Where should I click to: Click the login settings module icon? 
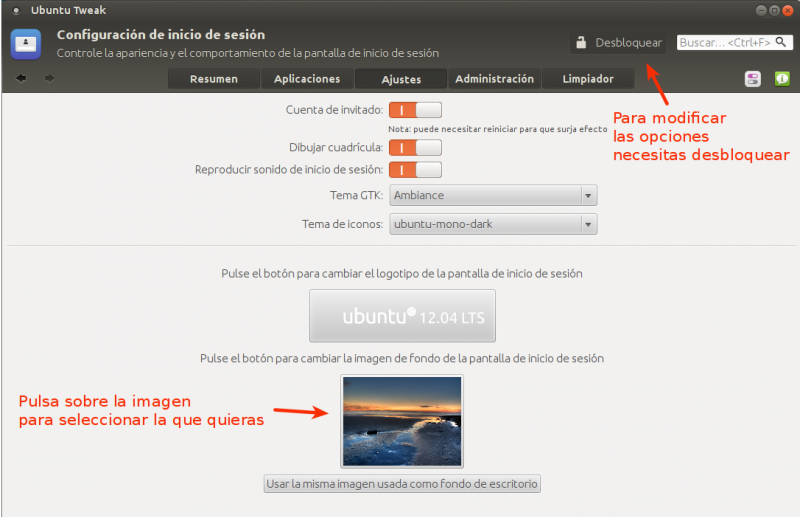tap(26, 43)
